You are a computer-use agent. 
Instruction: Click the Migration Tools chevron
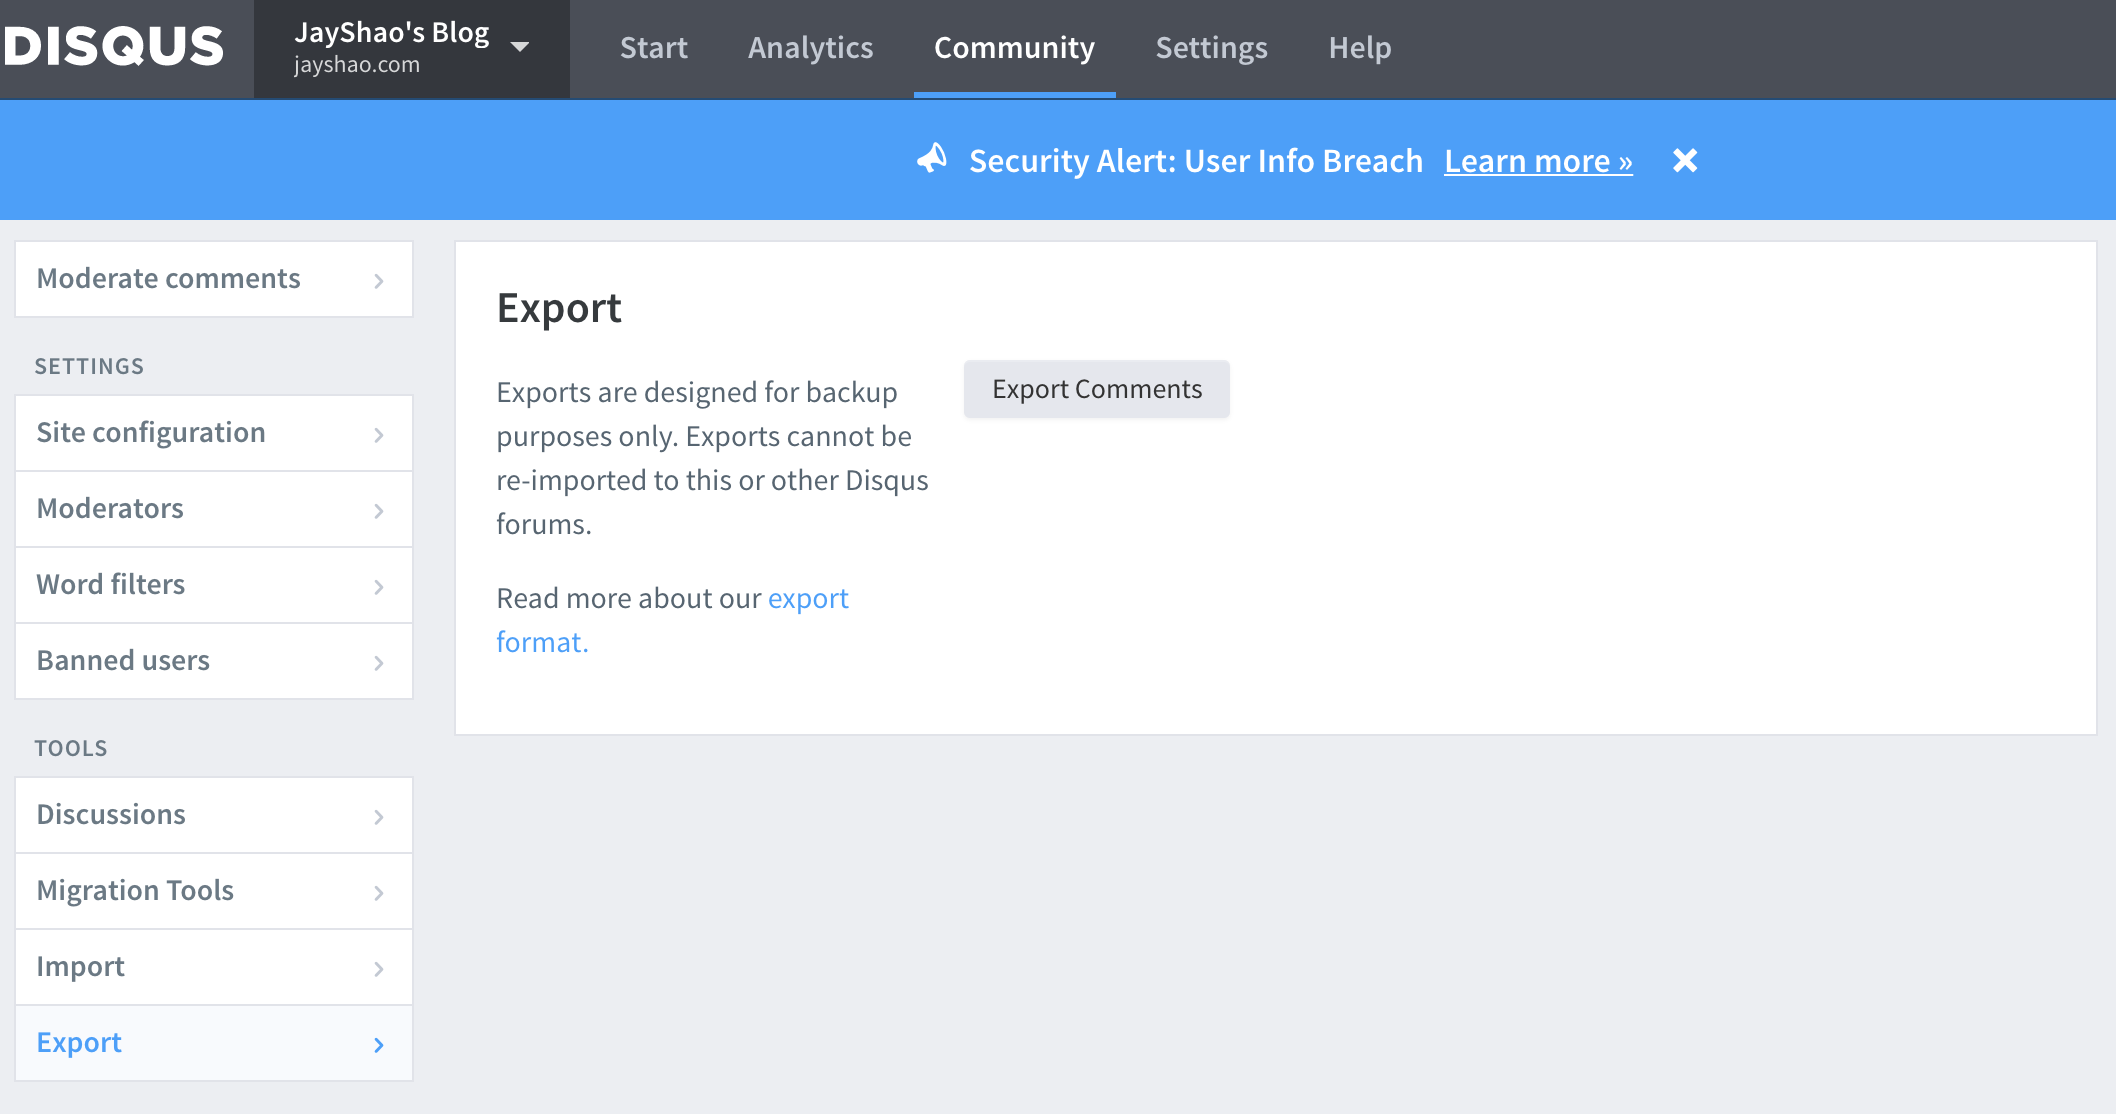(x=379, y=892)
